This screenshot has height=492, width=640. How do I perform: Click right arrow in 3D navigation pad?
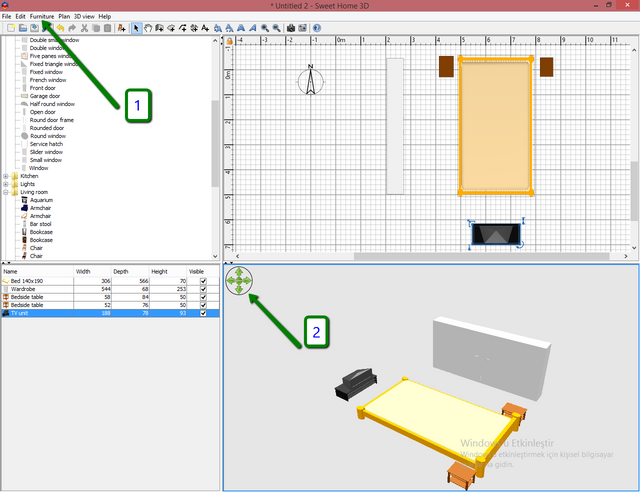coord(248,281)
